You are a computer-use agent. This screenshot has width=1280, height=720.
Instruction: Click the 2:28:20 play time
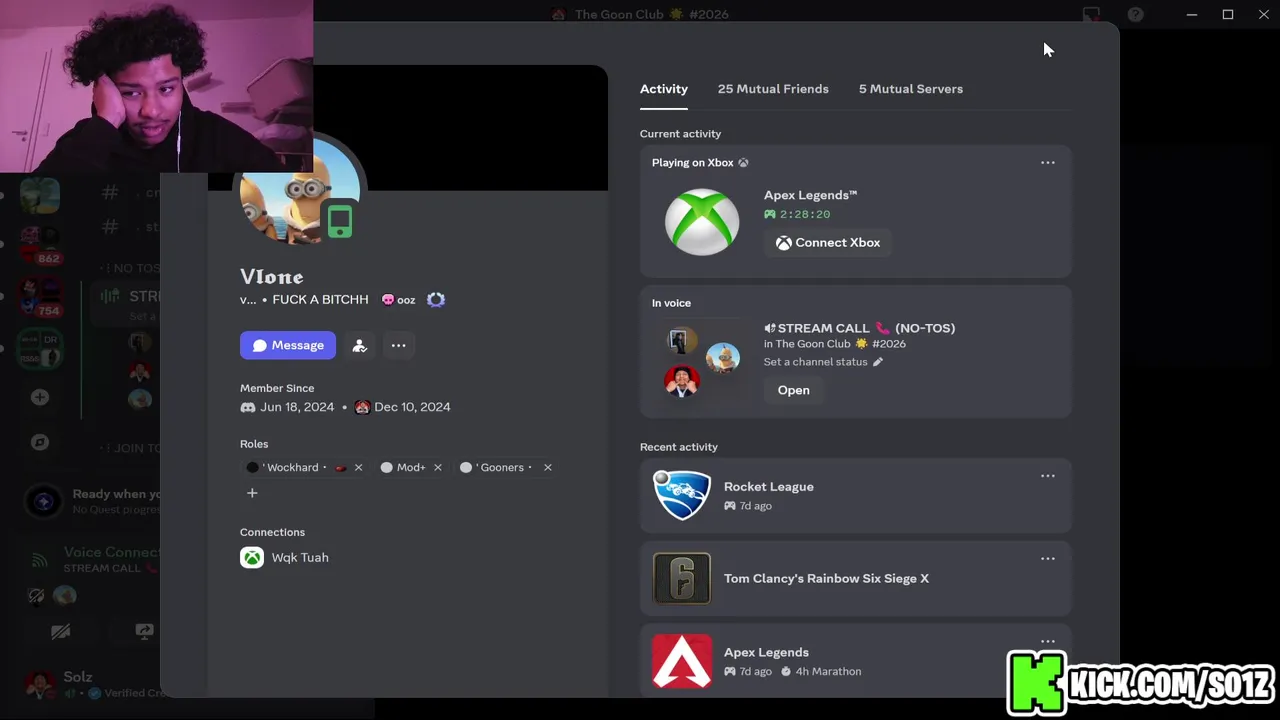[805, 214]
